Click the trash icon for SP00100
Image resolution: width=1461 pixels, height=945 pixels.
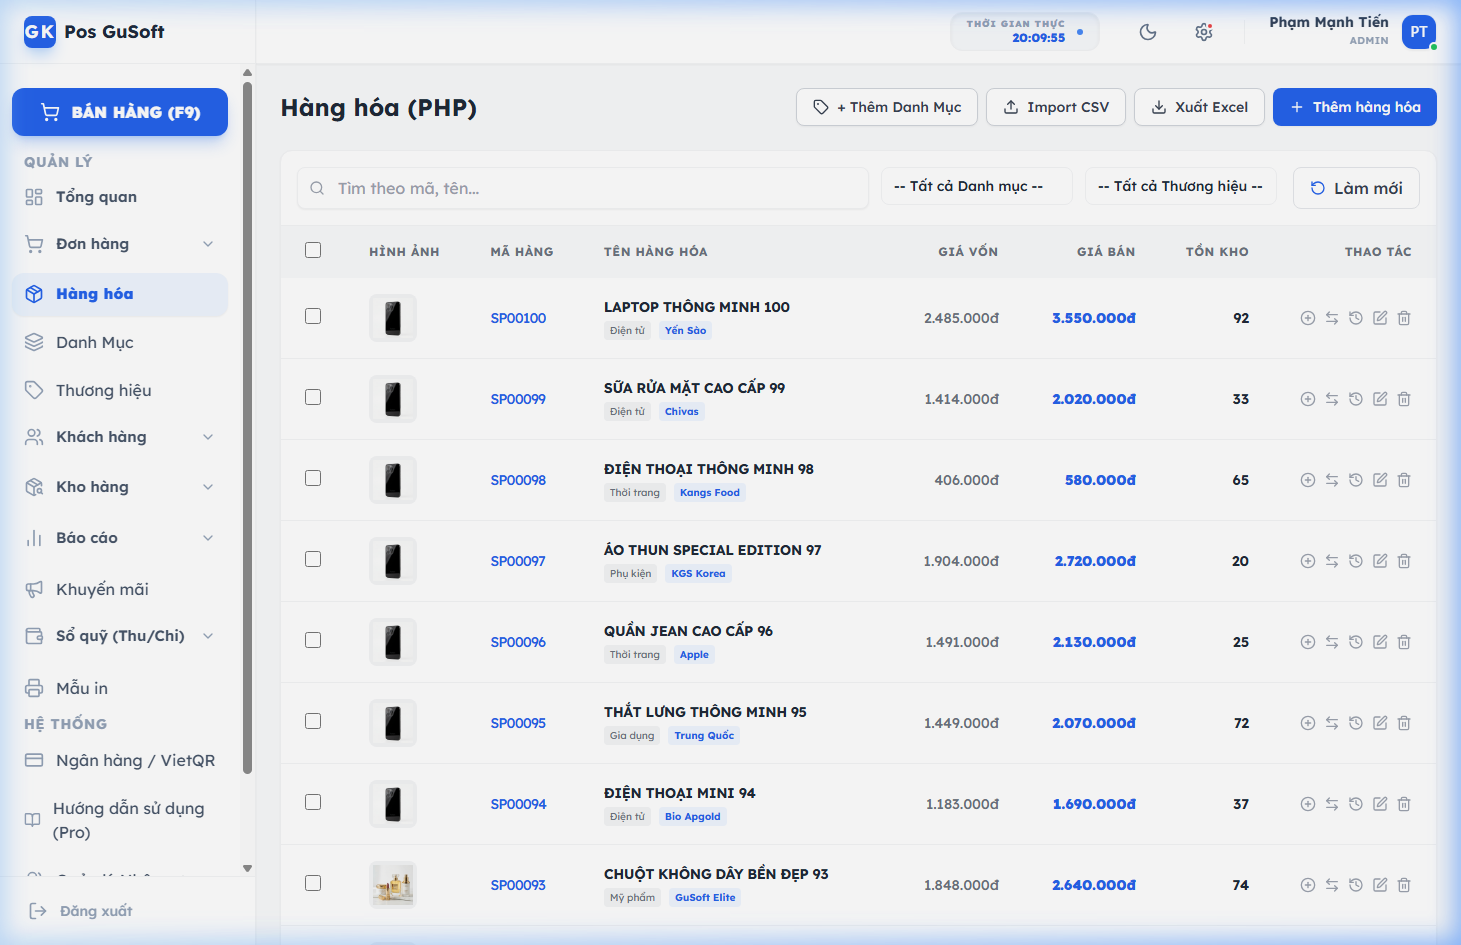click(x=1404, y=318)
